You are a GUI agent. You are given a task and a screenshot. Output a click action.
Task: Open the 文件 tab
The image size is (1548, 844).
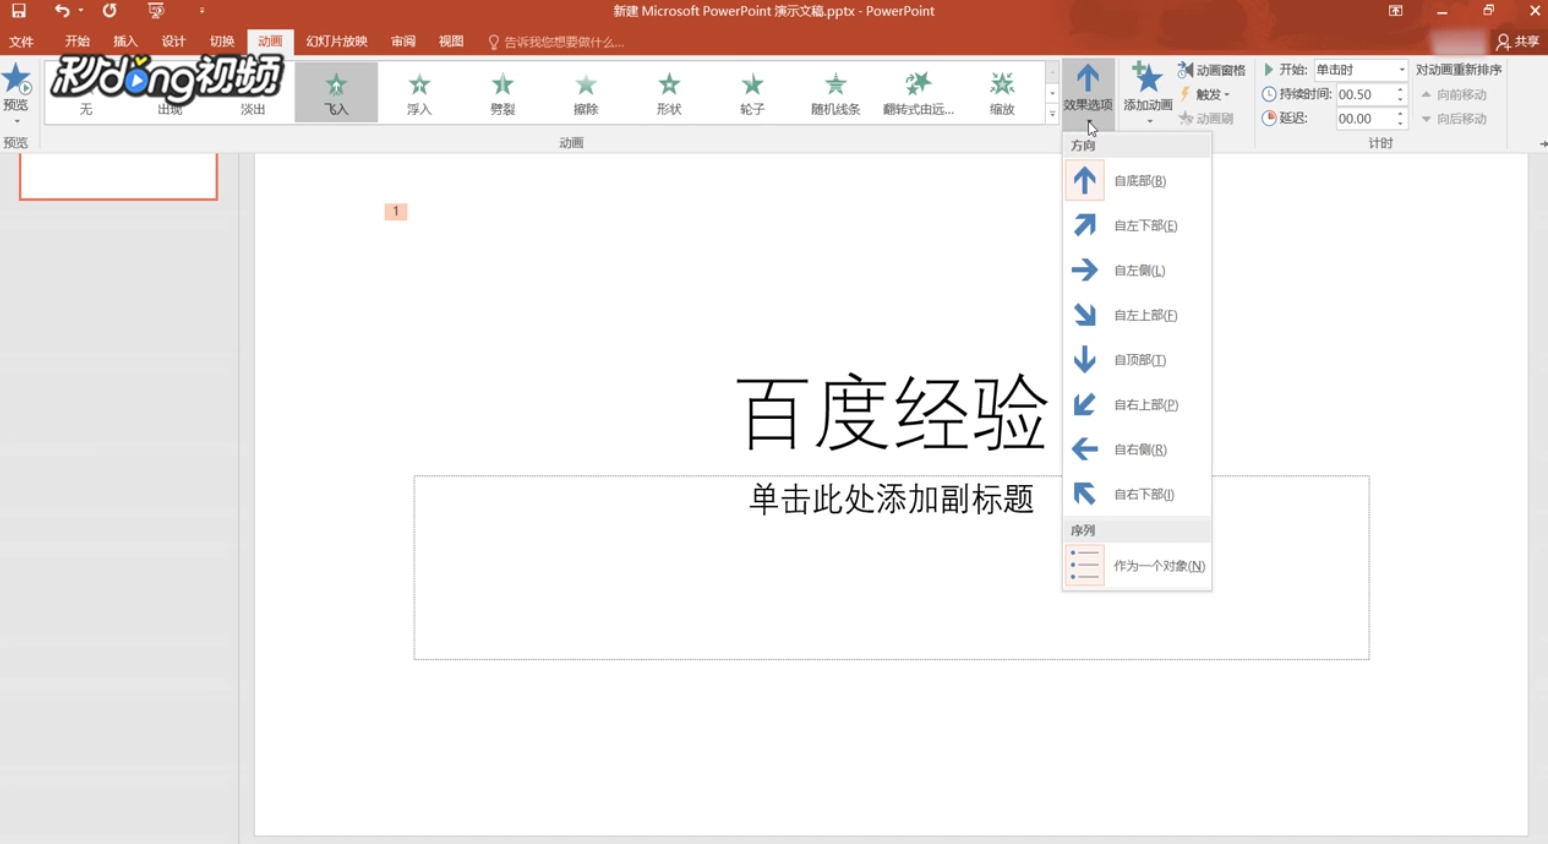click(x=21, y=42)
